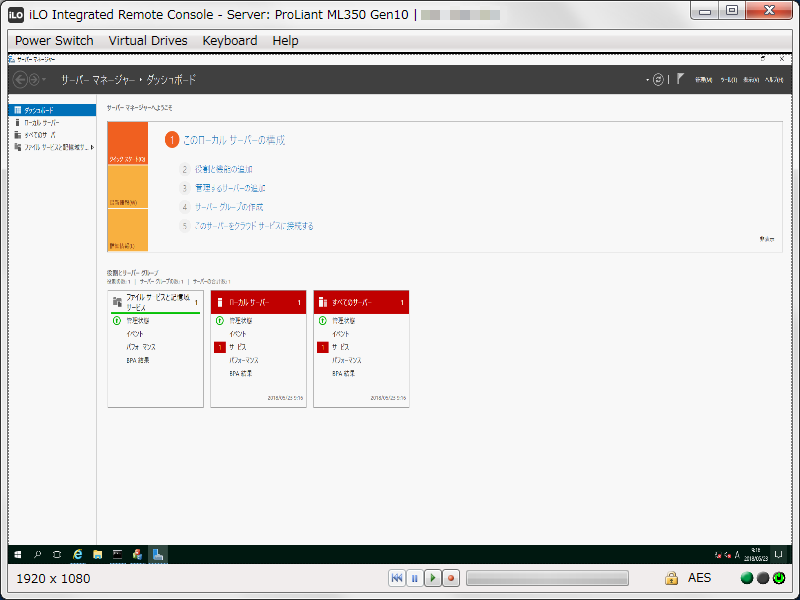Click the red badge beside ローカル サーバー サービス
This screenshot has width=800, height=600.
click(x=220, y=347)
